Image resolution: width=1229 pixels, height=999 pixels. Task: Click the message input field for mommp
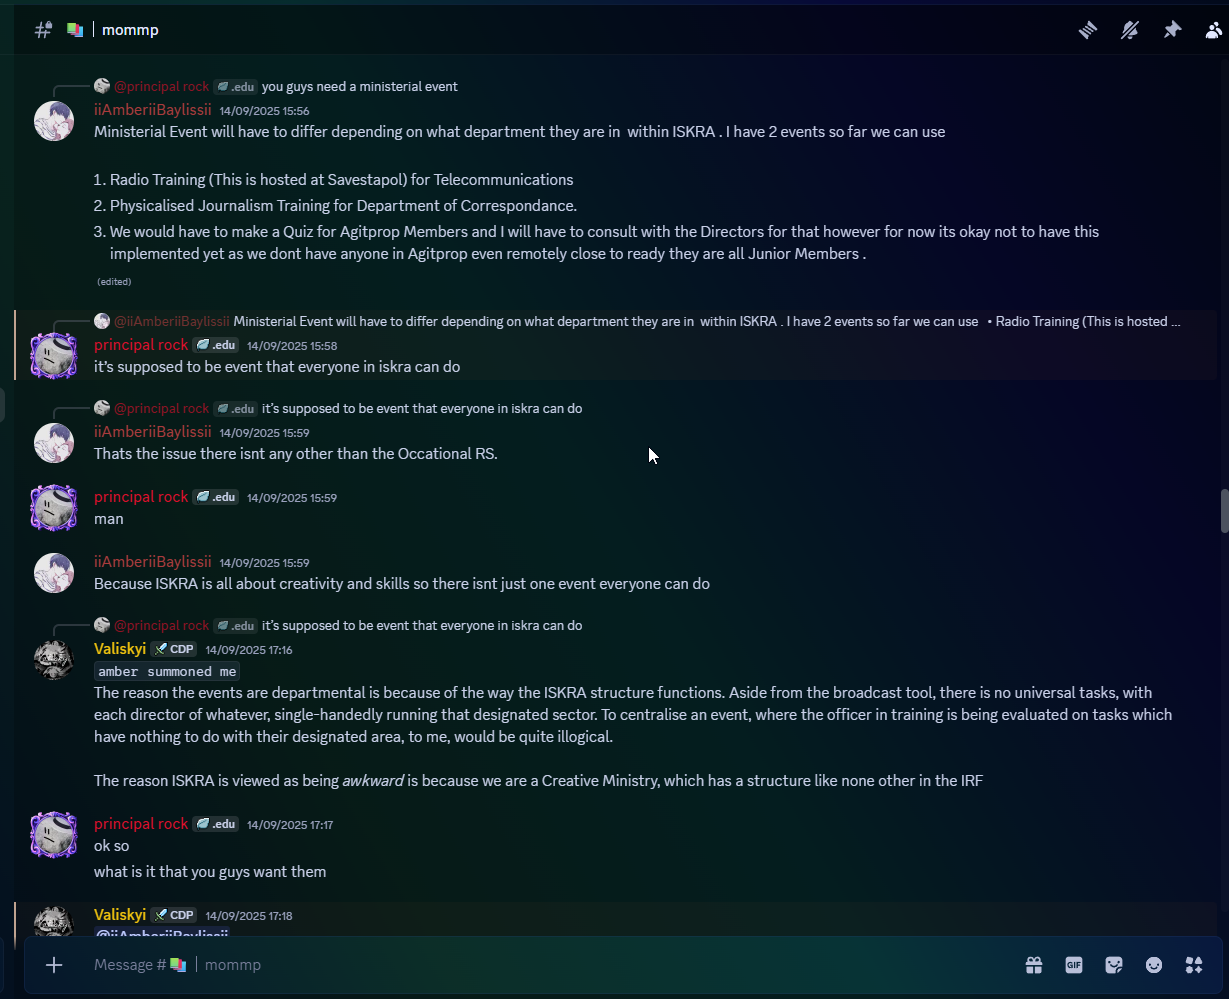(550, 965)
